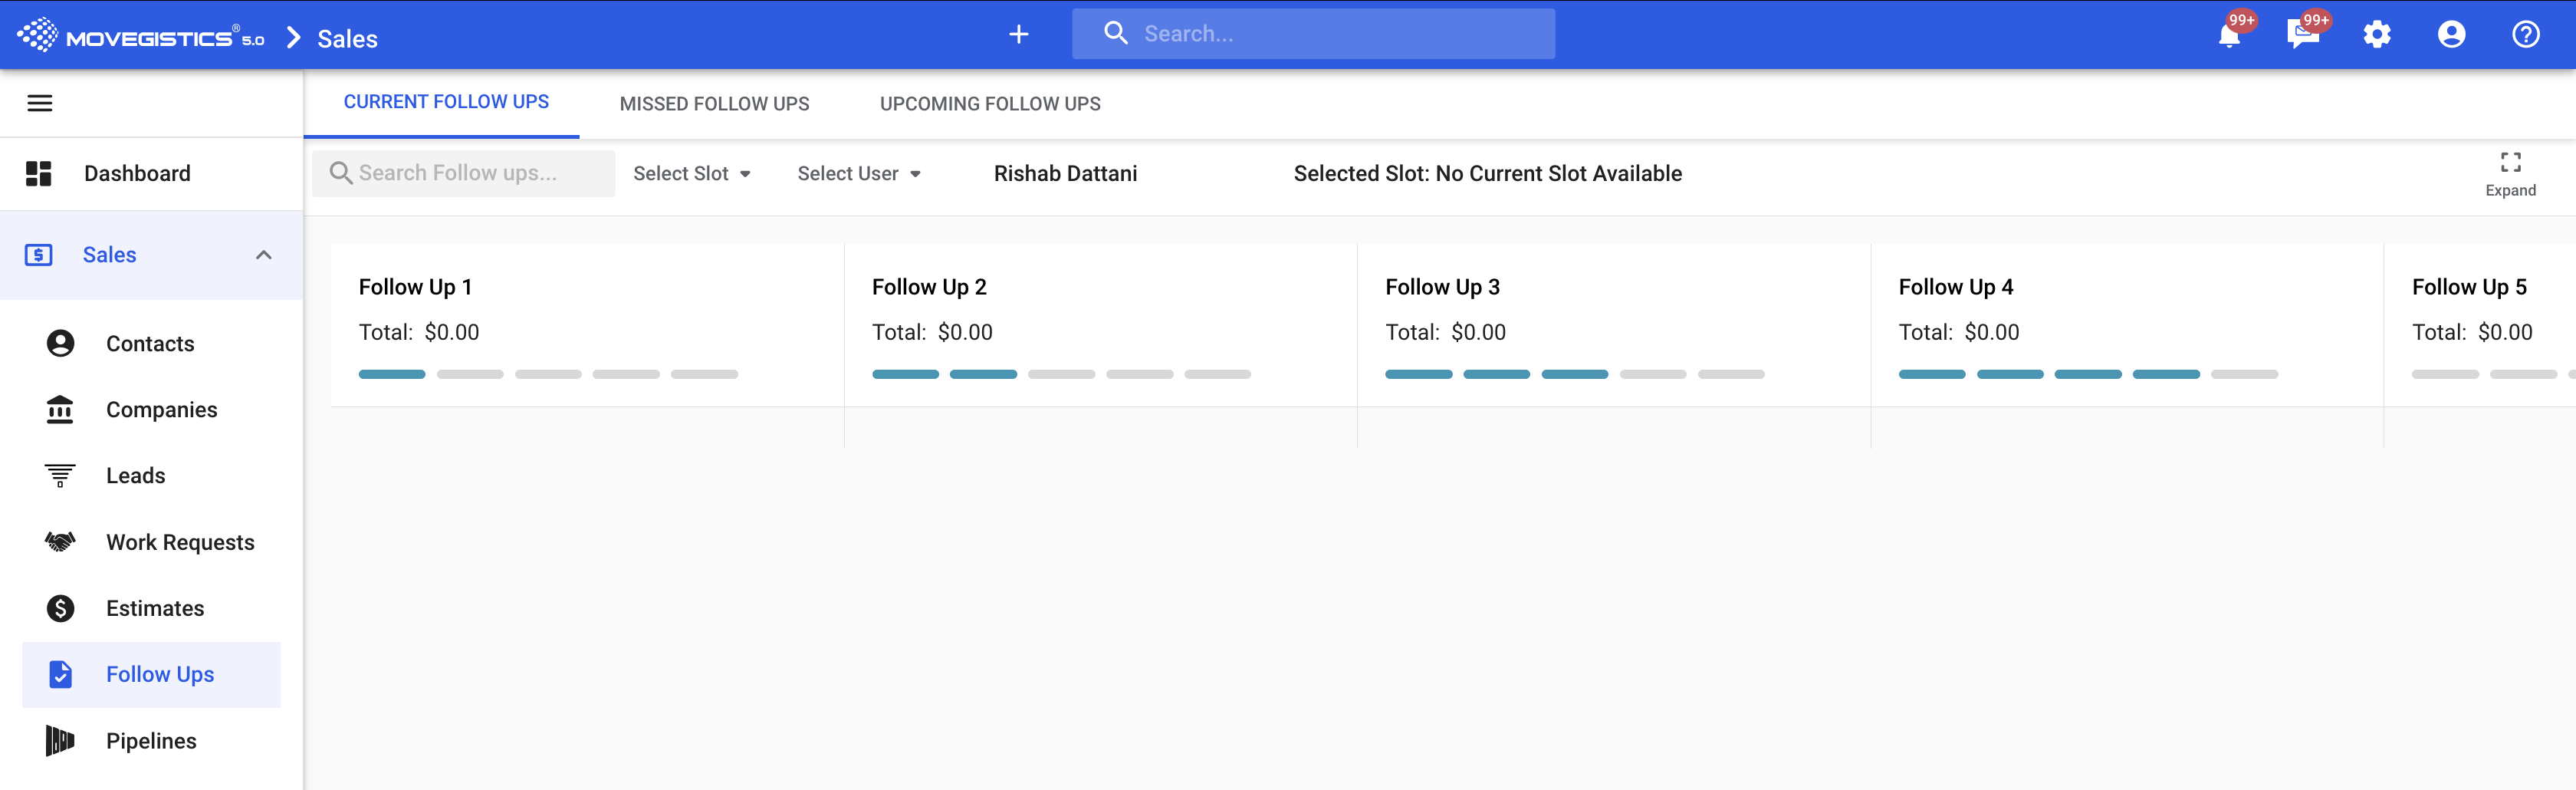Collapse the Sales sidebar section
The width and height of the screenshot is (2576, 790).
point(263,255)
